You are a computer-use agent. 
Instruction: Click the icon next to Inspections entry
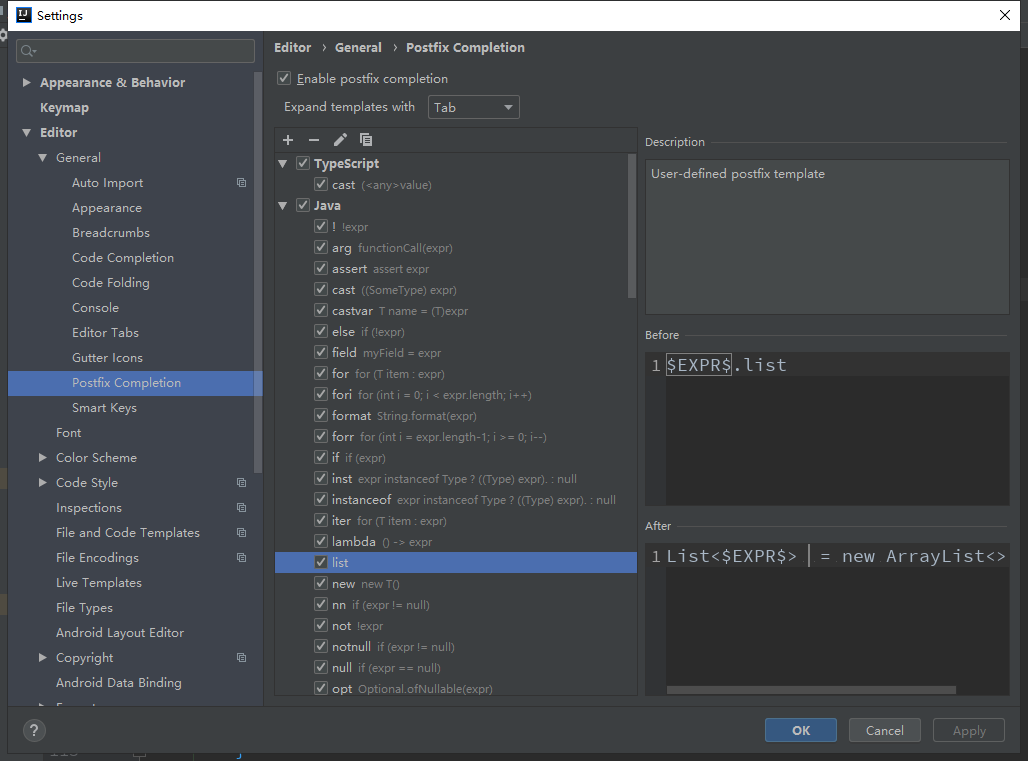coord(241,507)
